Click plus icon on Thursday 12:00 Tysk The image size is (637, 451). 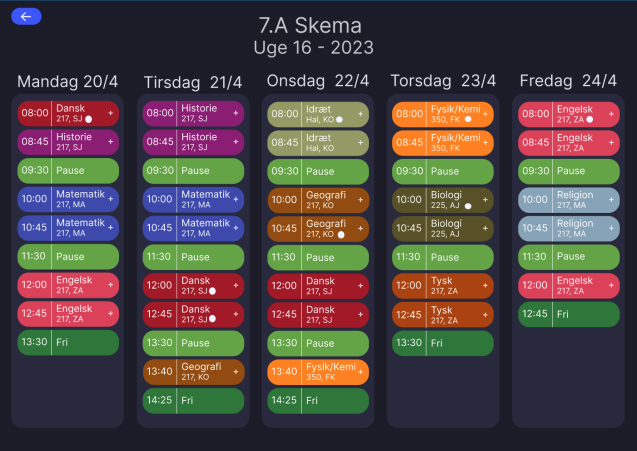point(485,286)
